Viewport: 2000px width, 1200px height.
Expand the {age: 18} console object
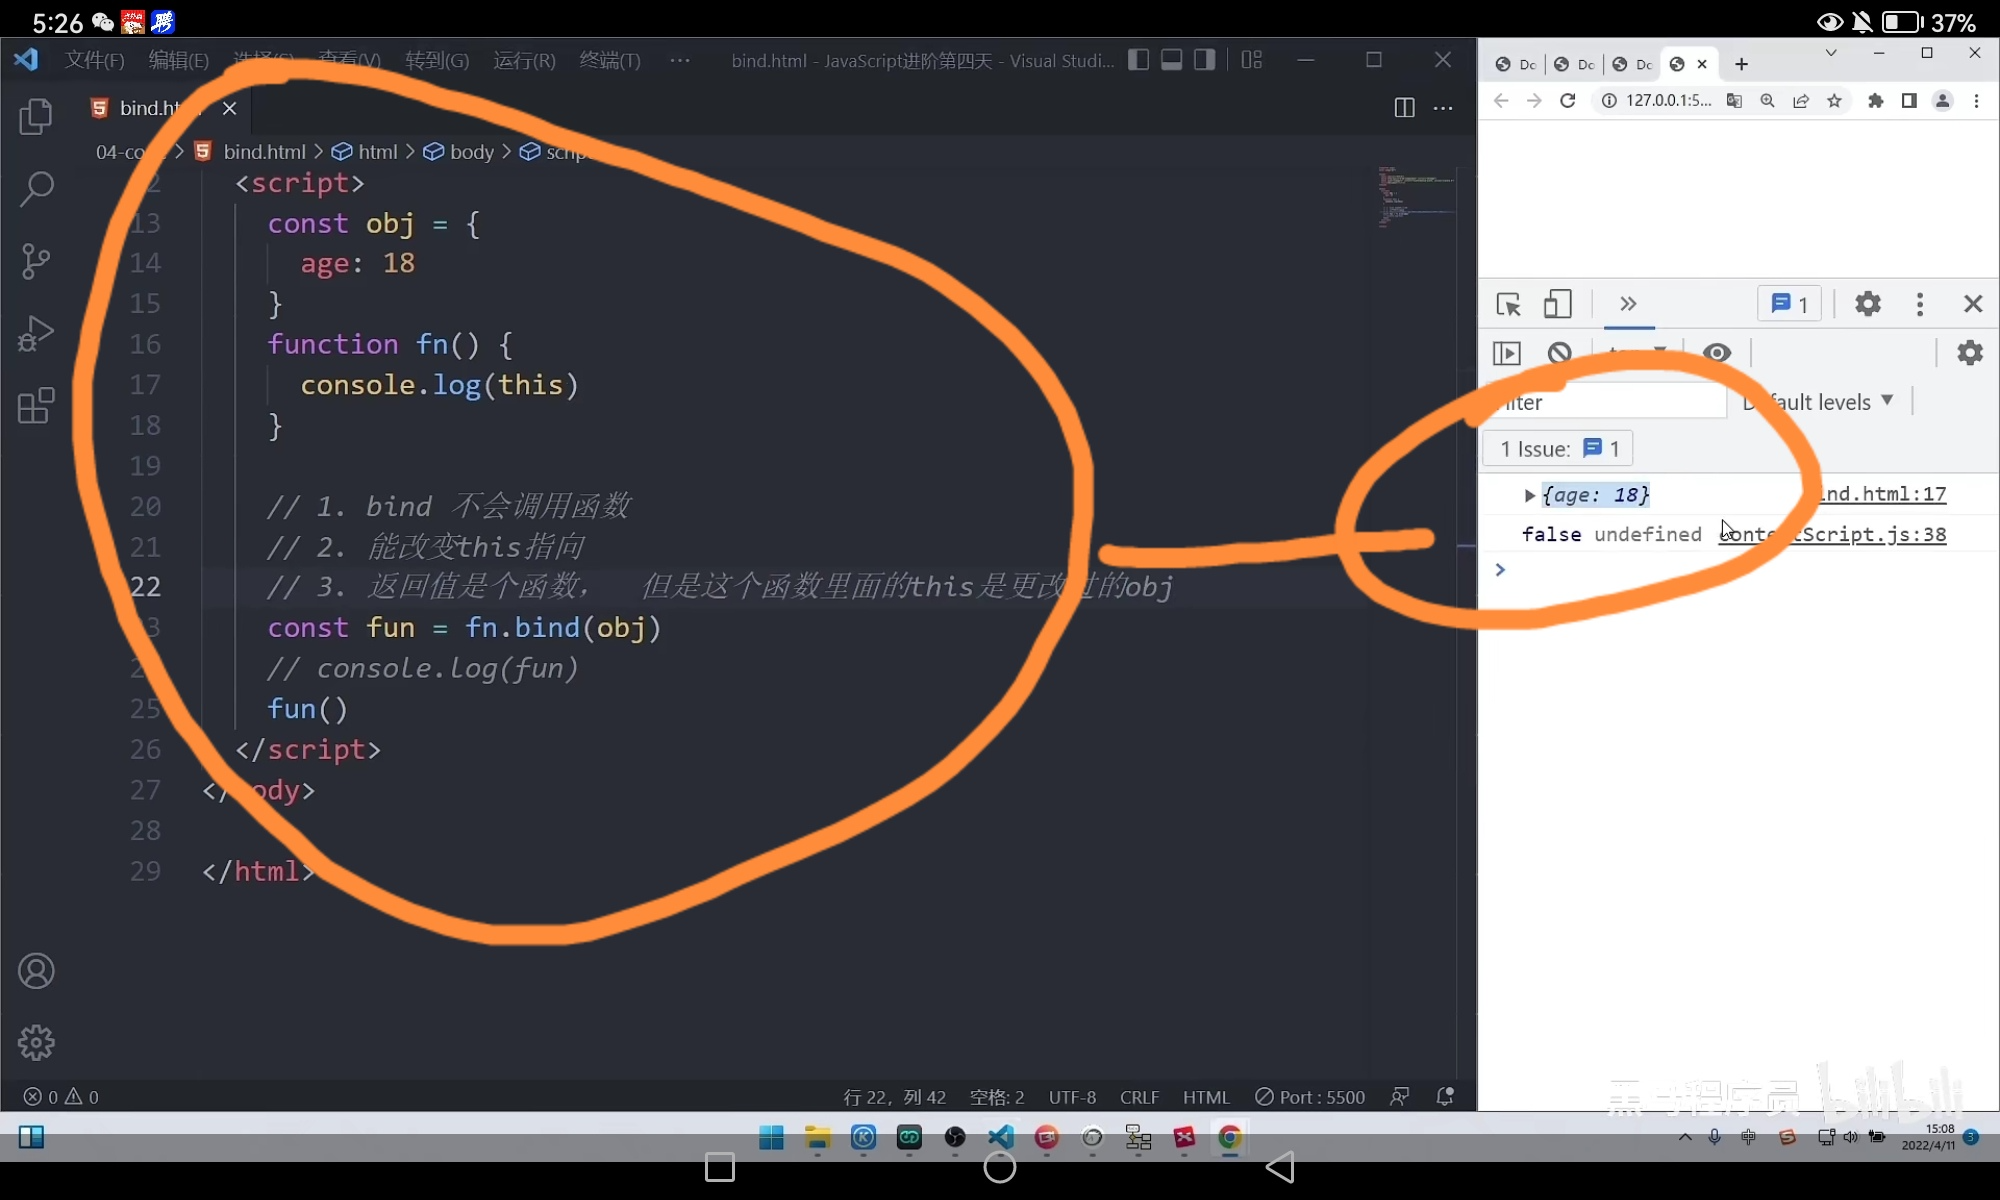(1529, 495)
